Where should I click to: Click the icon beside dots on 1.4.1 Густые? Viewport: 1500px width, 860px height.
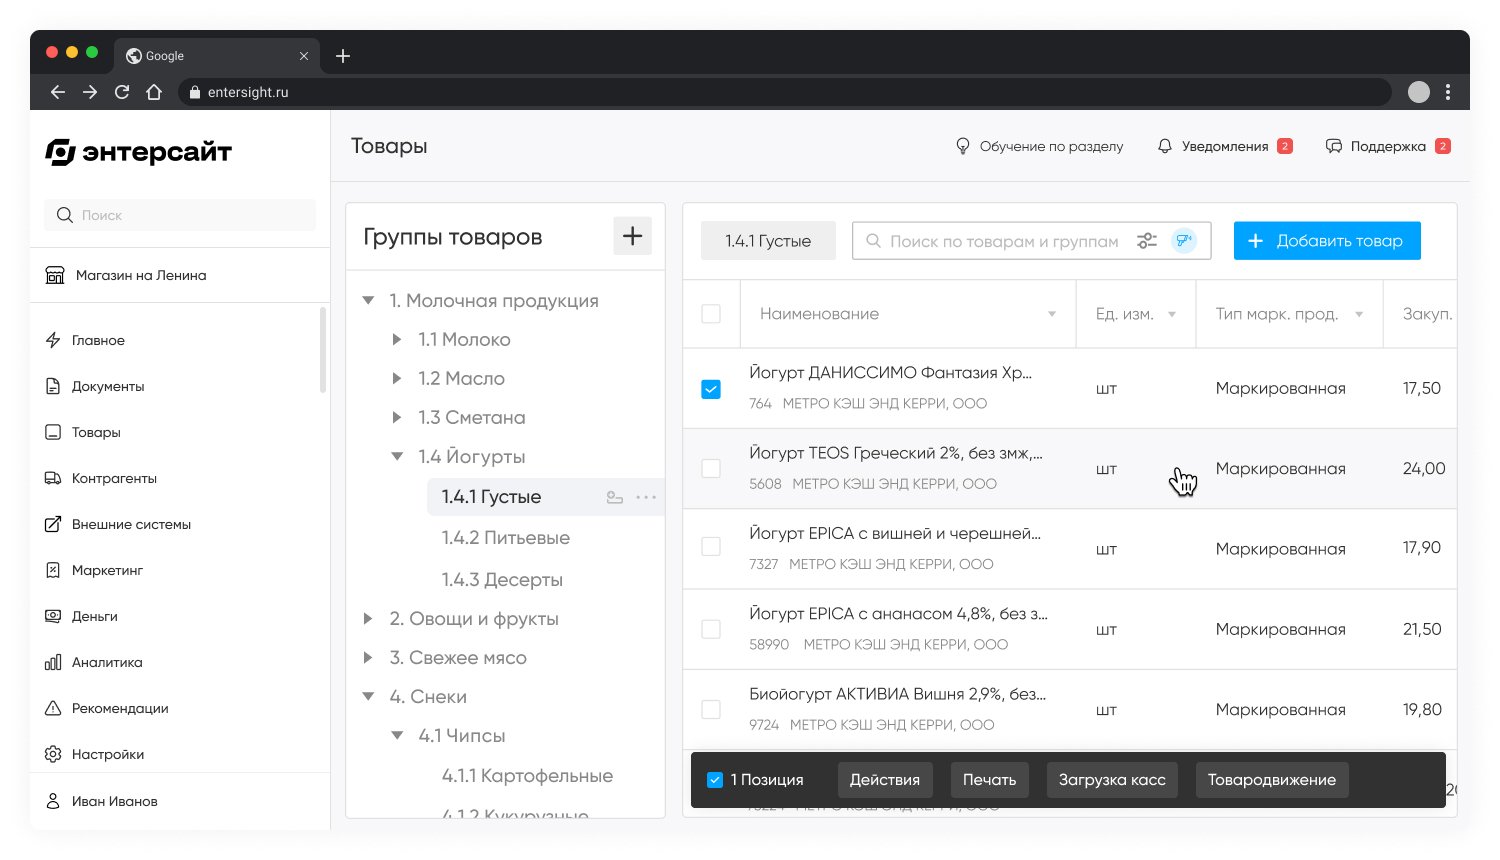(x=615, y=497)
